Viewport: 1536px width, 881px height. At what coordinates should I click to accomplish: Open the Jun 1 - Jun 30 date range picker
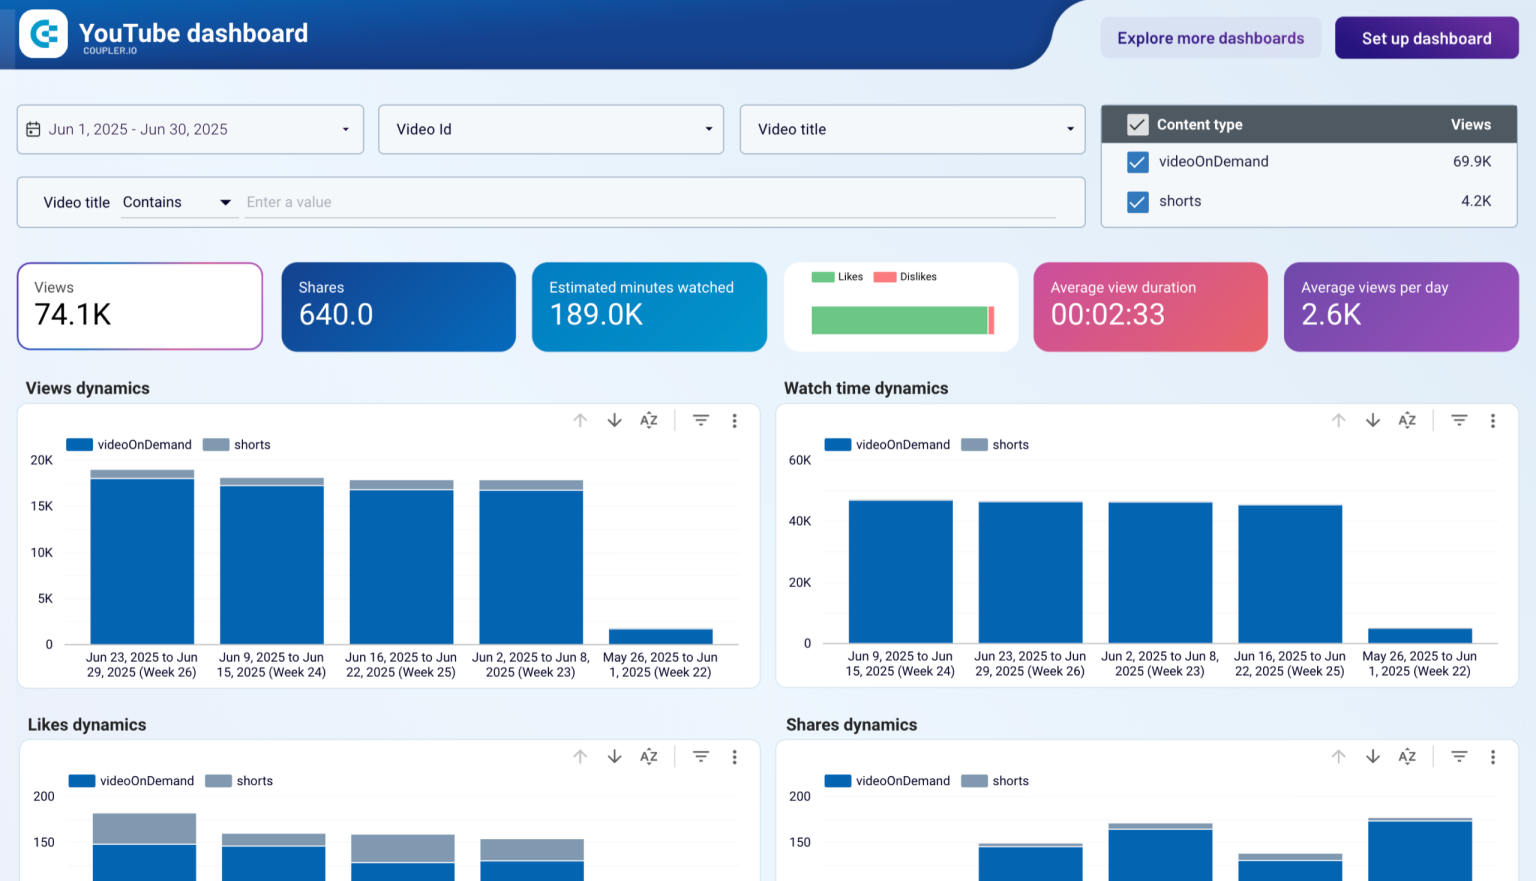coord(190,129)
